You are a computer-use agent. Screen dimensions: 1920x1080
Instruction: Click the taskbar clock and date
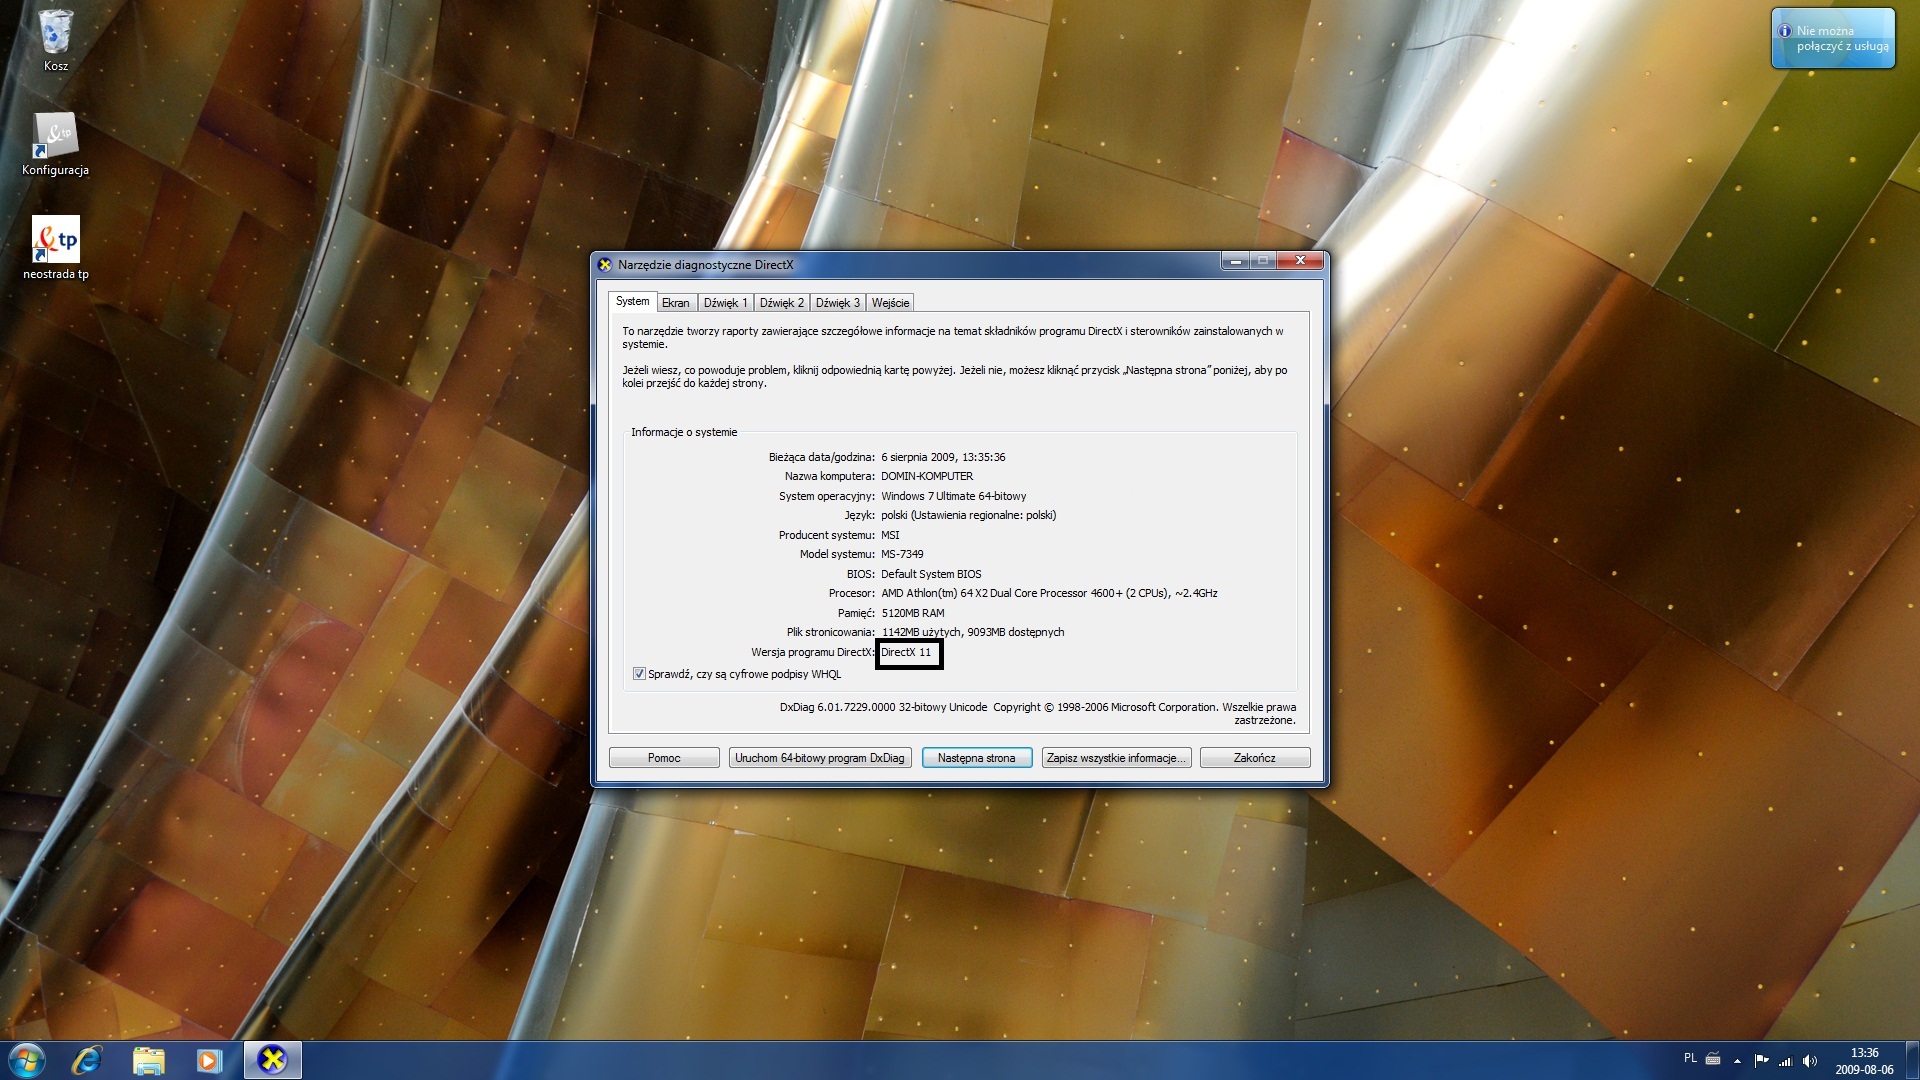click(1864, 1061)
